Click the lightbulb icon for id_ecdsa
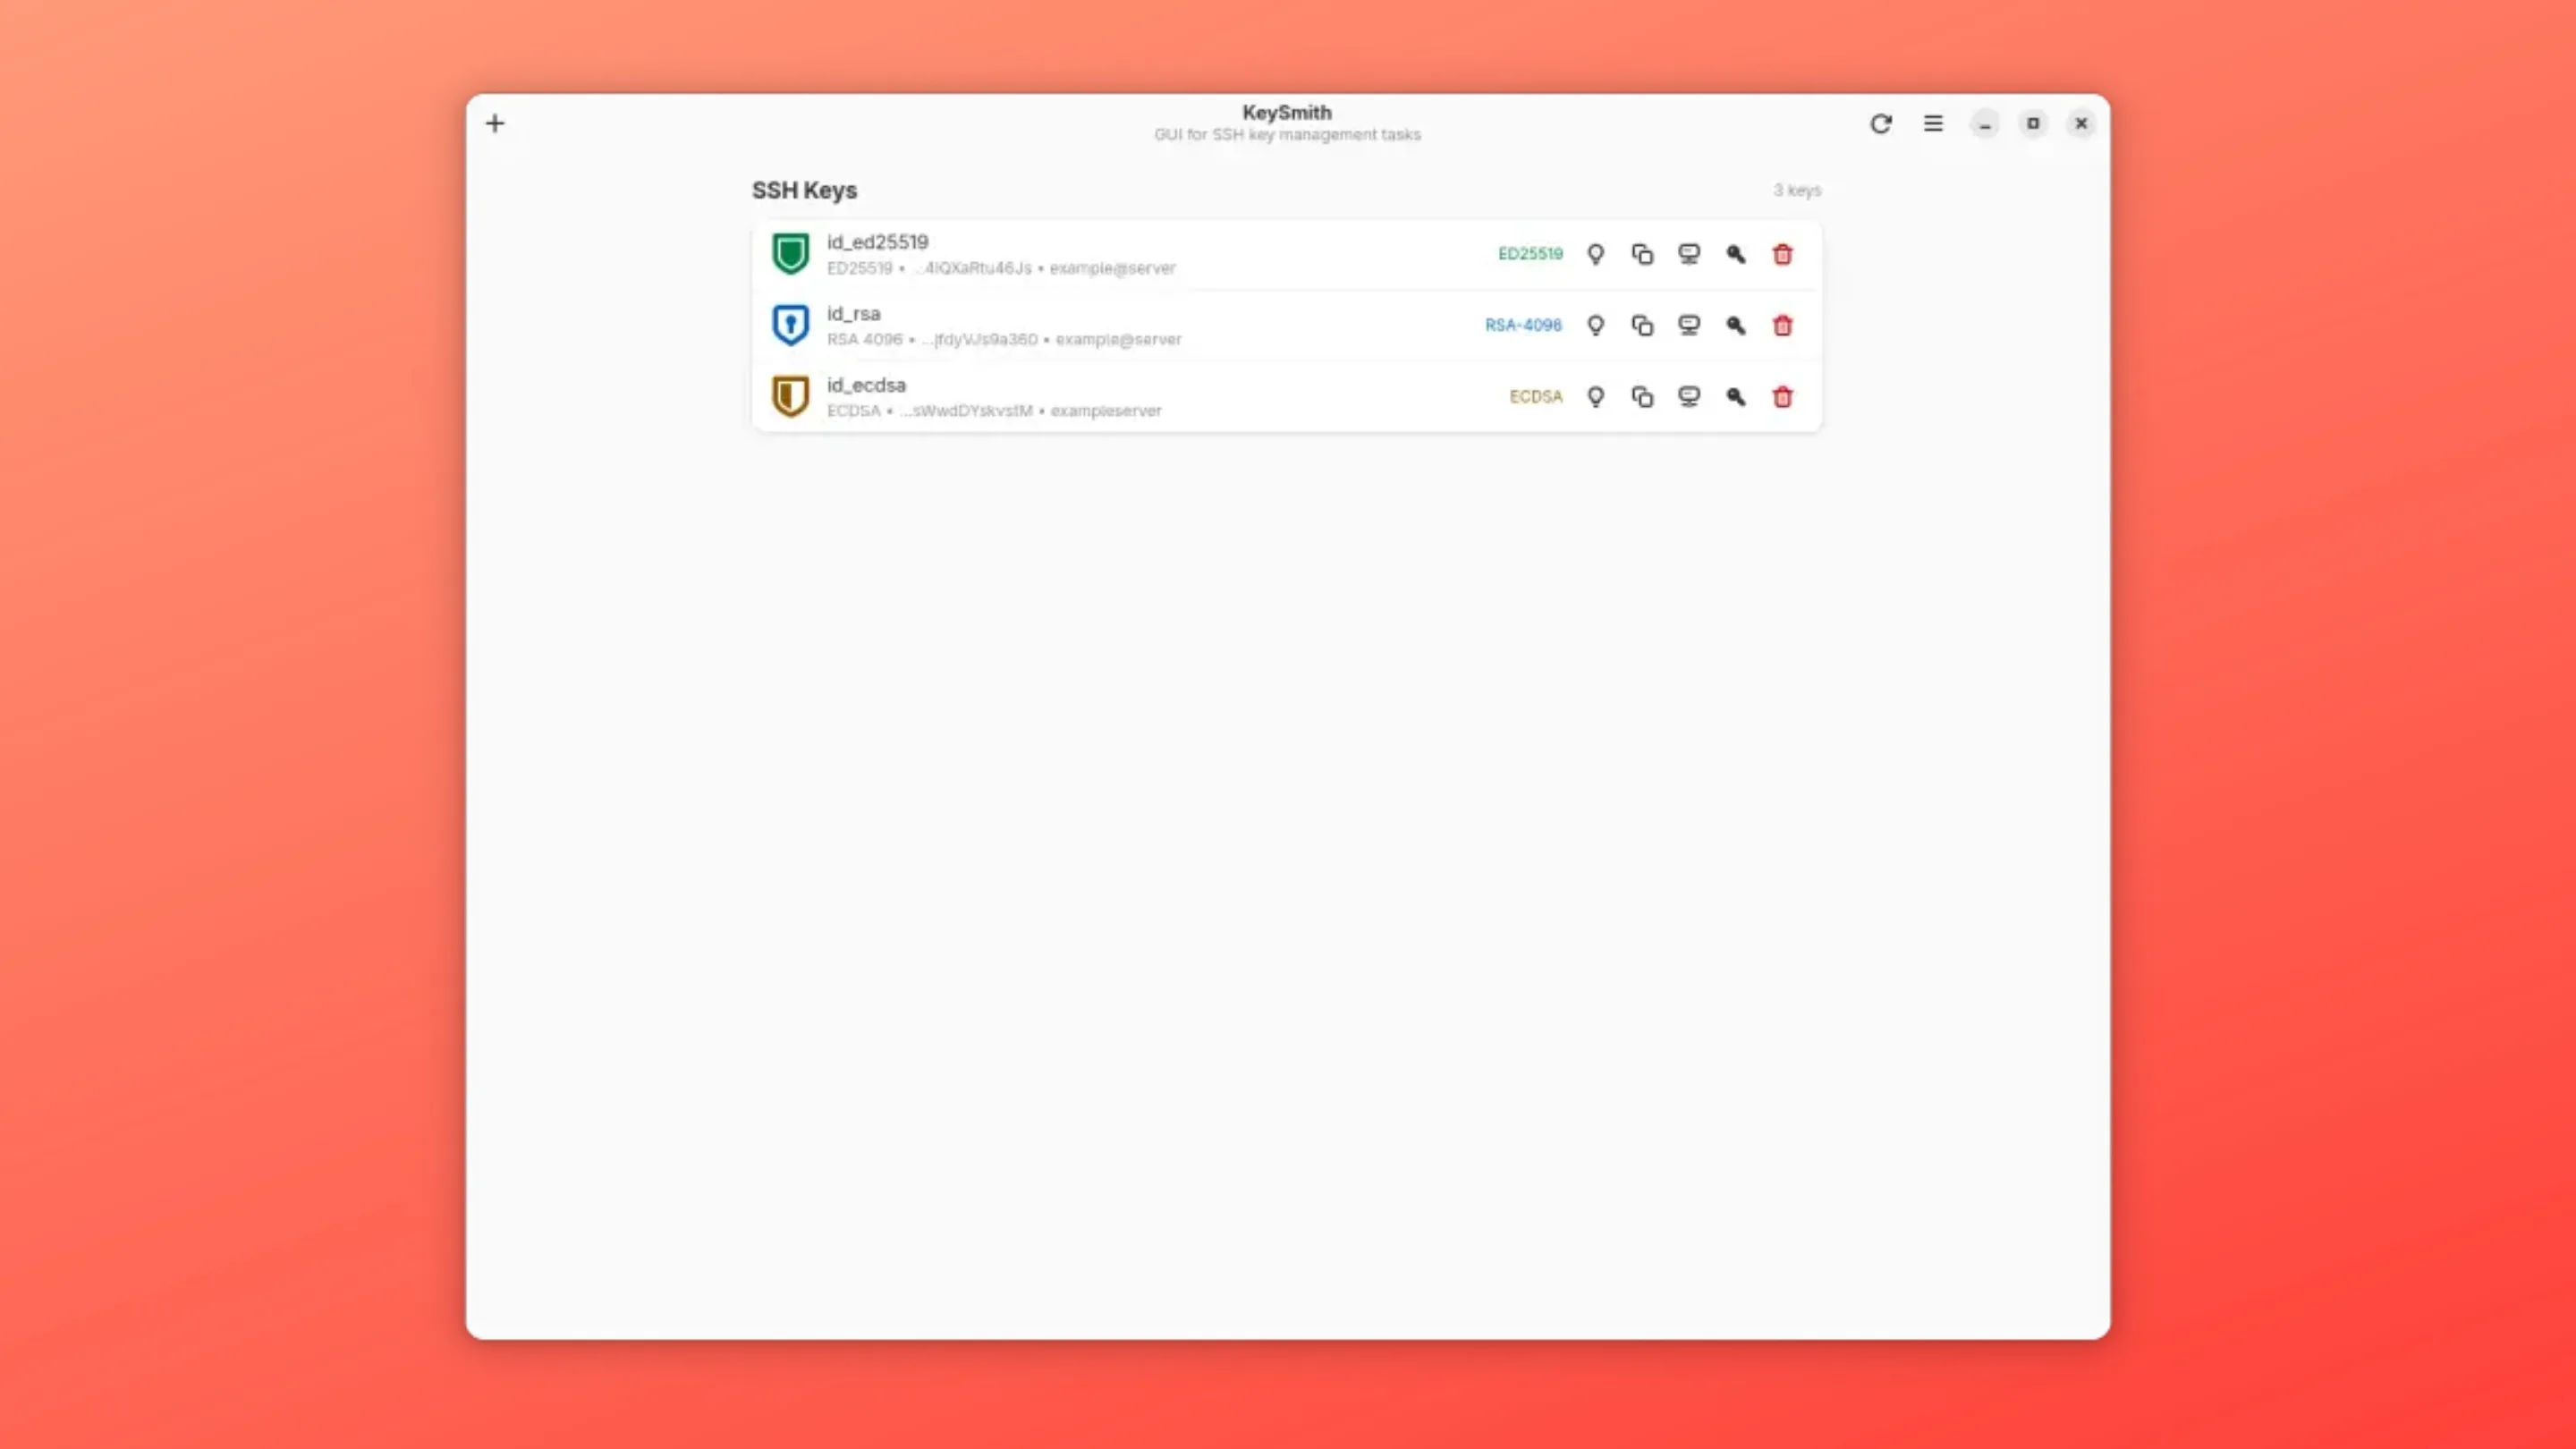2576x1449 pixels. [x=1596, y=396]
